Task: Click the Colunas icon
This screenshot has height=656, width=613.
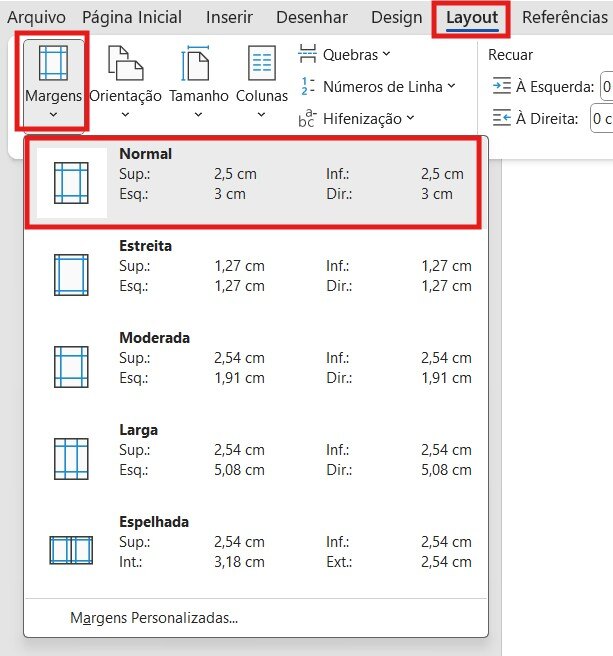Action: (x=261, y=65)
